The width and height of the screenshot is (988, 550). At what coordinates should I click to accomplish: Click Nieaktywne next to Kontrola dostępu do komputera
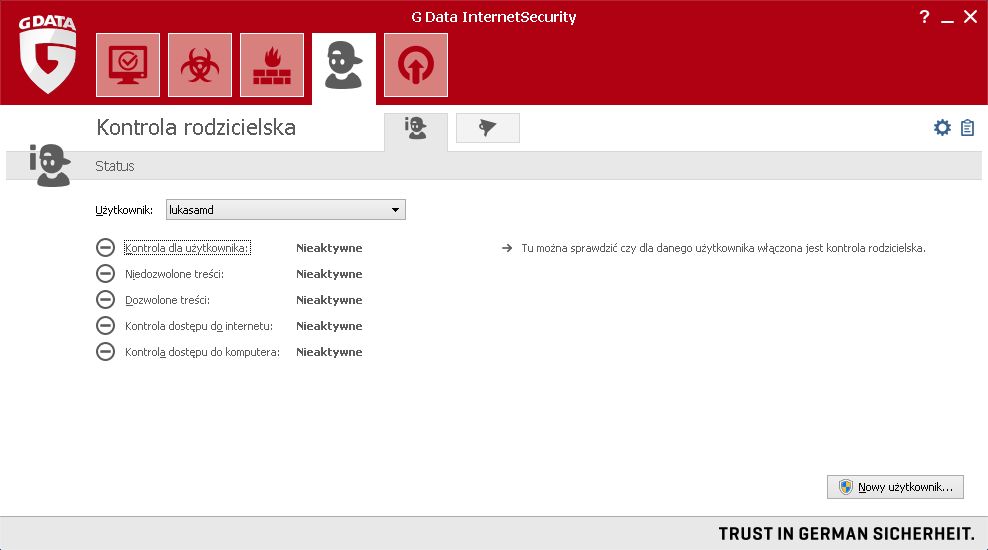click(x=329, y=352)
